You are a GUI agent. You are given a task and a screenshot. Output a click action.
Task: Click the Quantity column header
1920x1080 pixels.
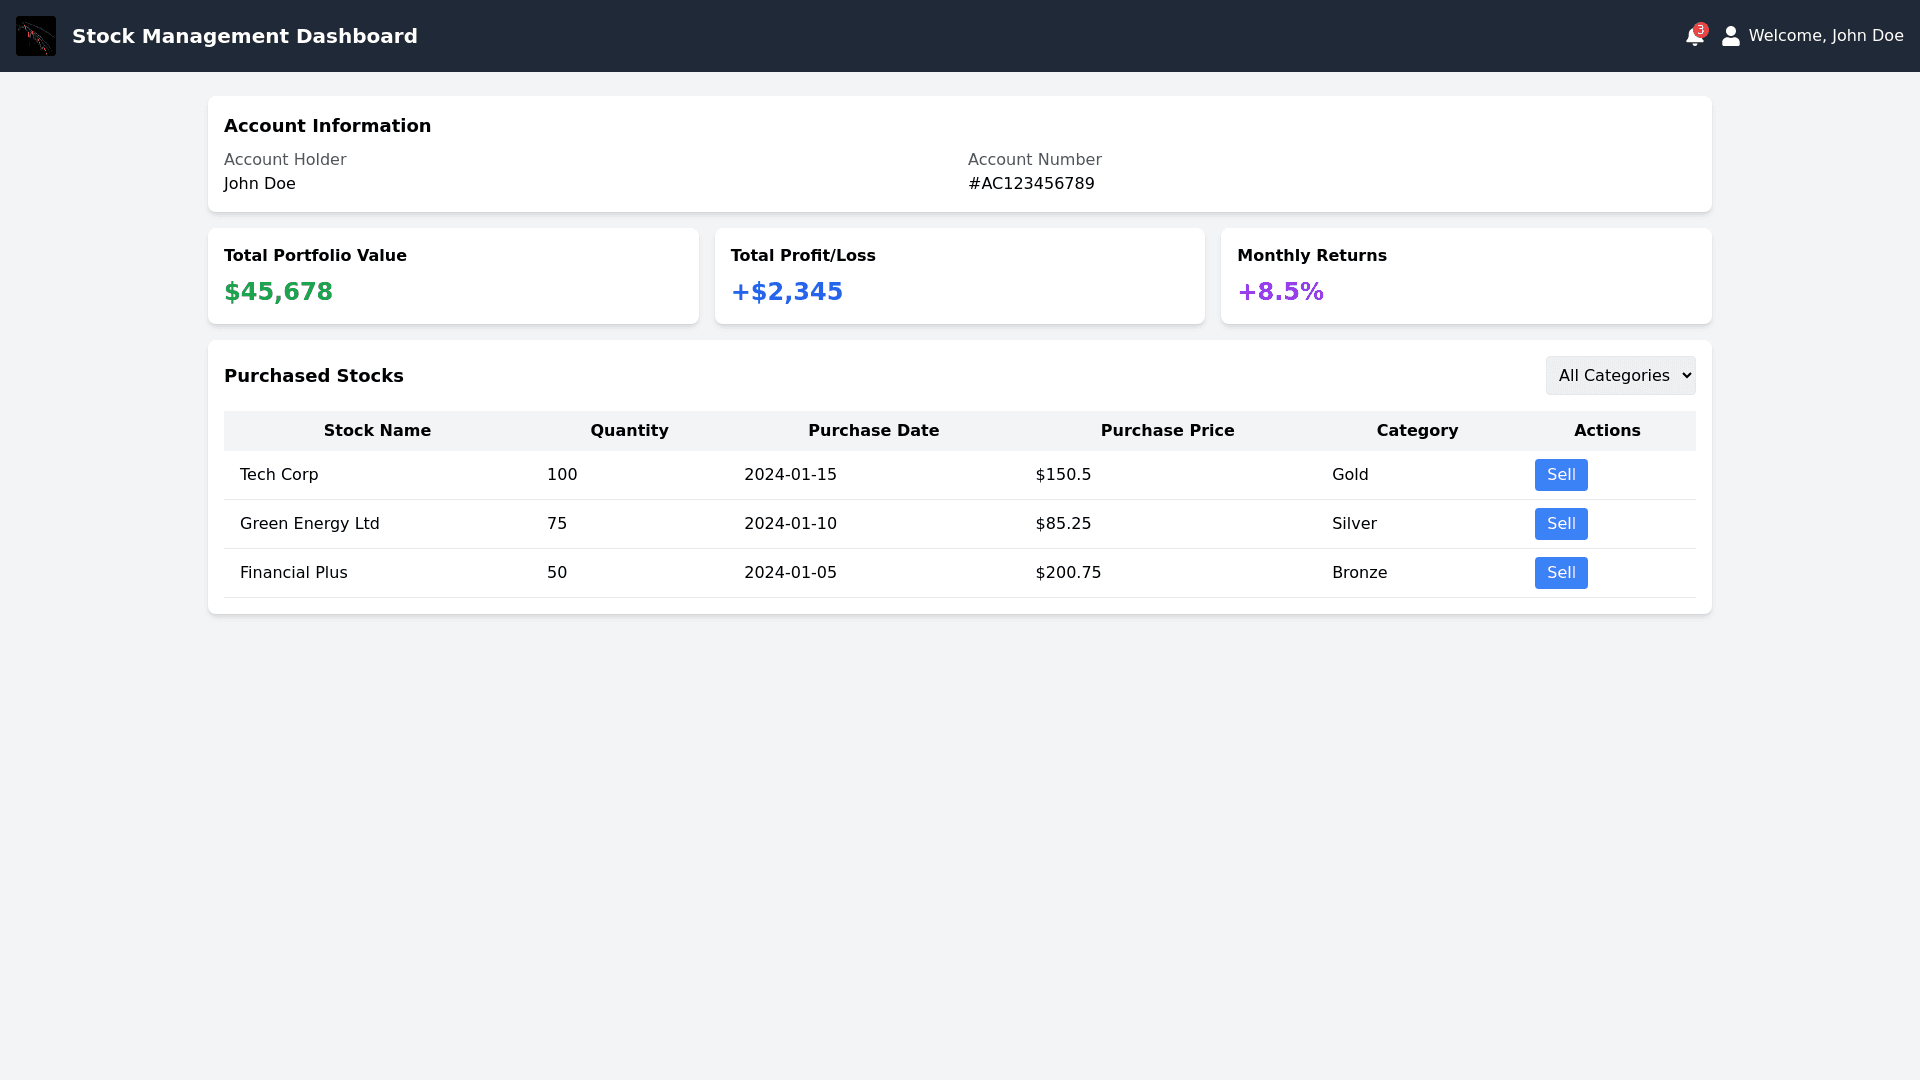(629, 431)
